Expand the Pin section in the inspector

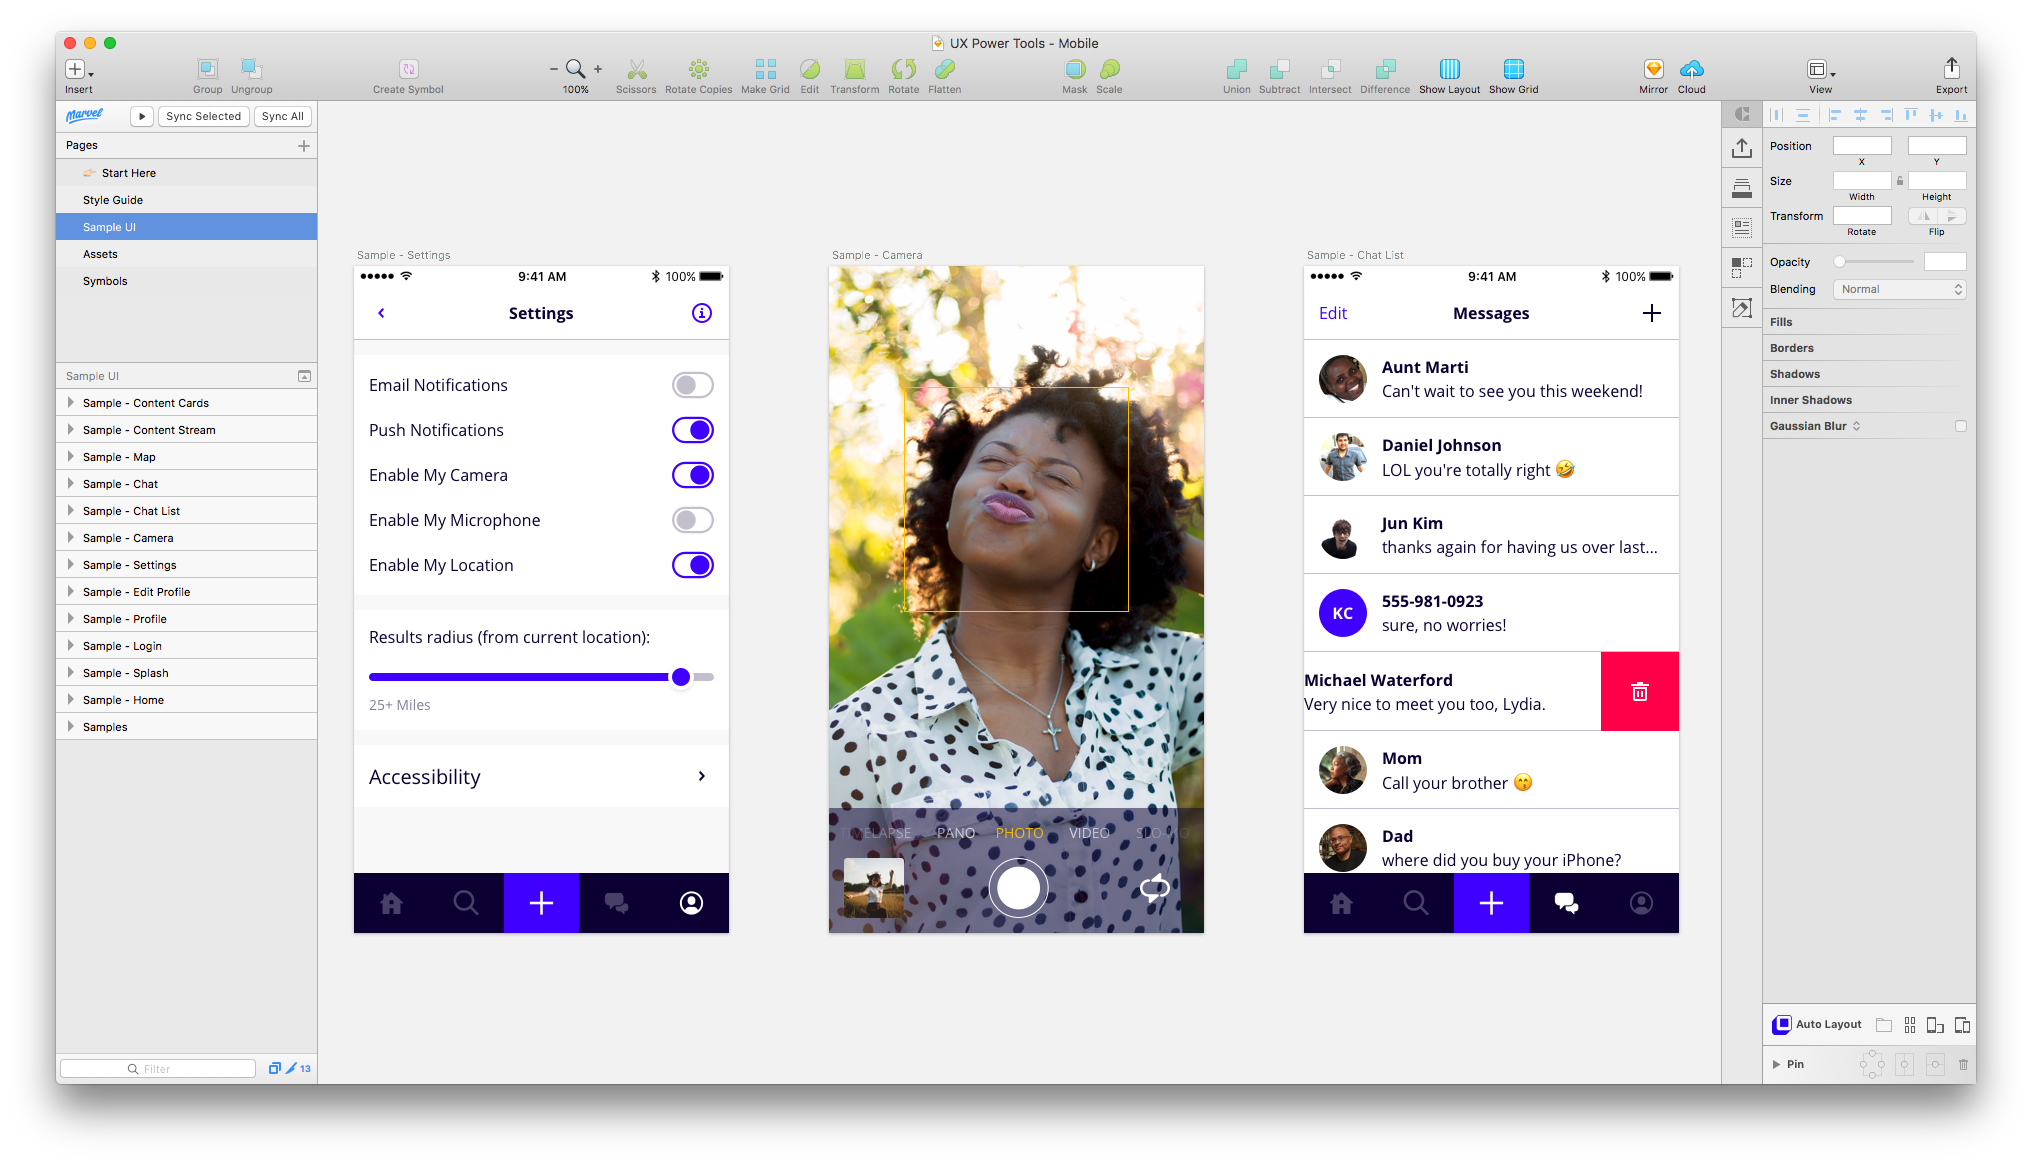(x=1777, y=1064)
